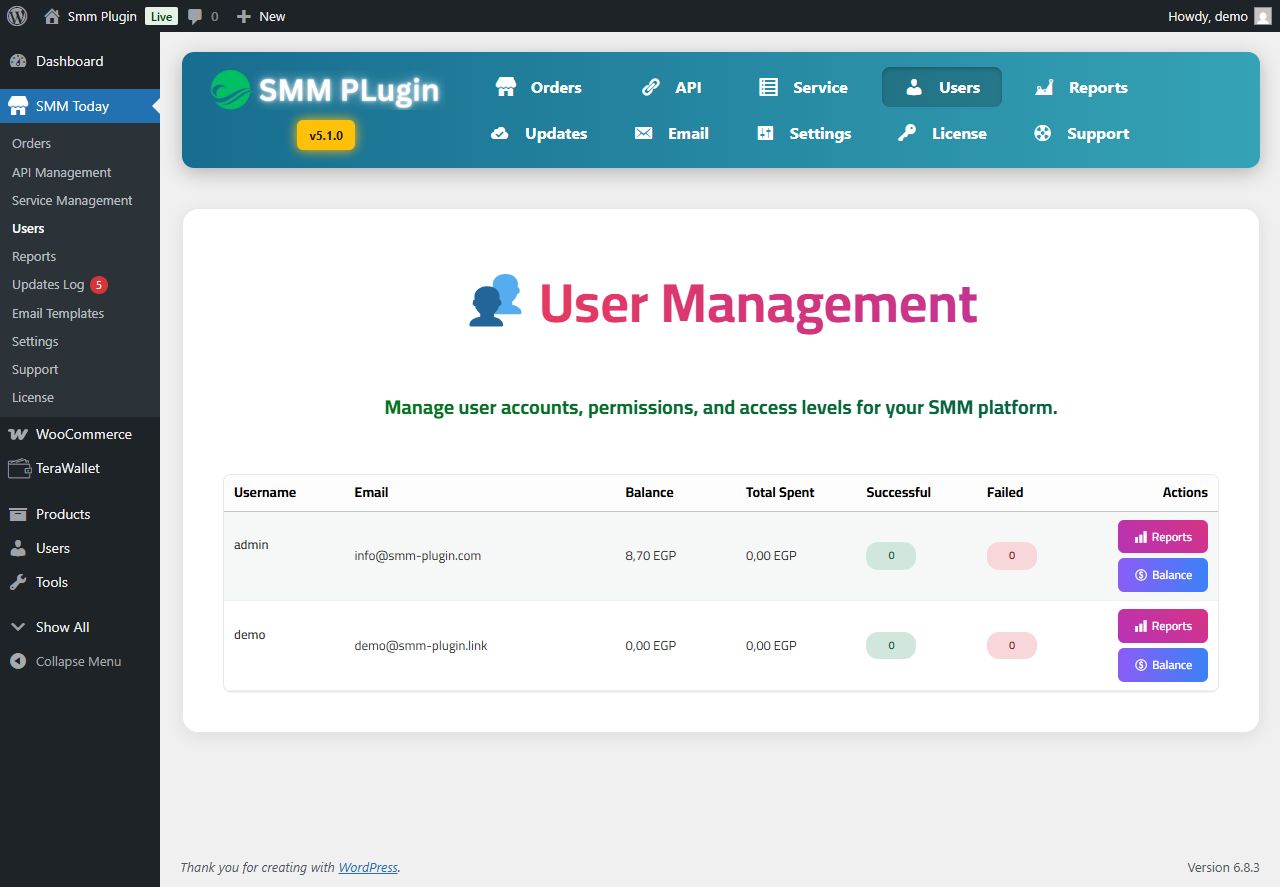Click the SMM Plugin green logo
The width and height of the screenshot is (1280, 887).
230,89
